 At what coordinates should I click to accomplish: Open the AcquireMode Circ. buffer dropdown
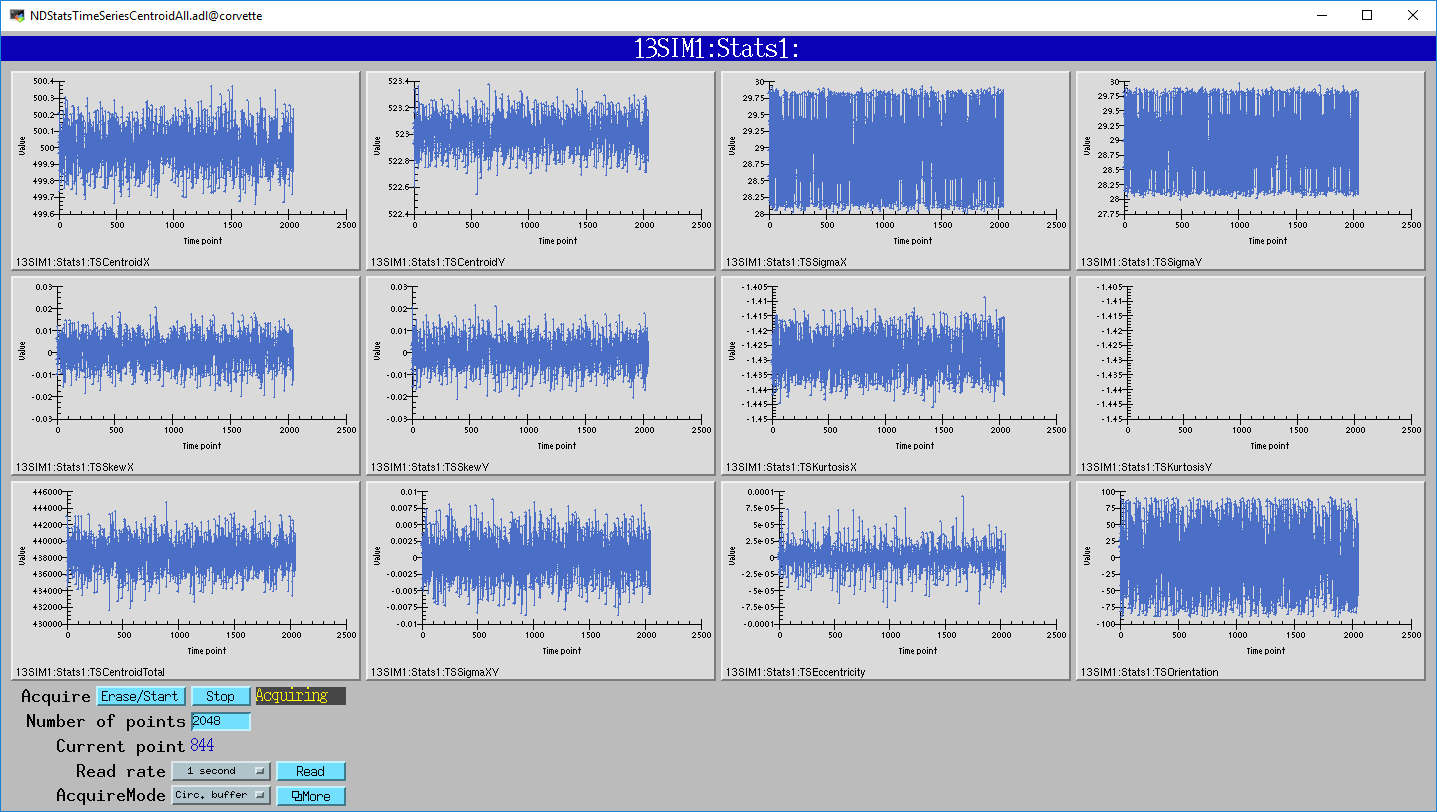click(x=221, y=796)
